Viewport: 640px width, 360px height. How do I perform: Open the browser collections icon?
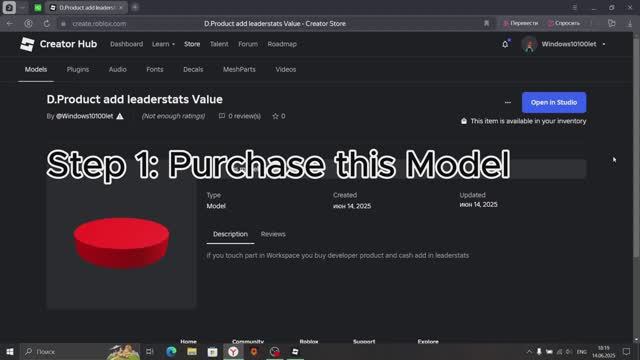[x=611, y=24]
